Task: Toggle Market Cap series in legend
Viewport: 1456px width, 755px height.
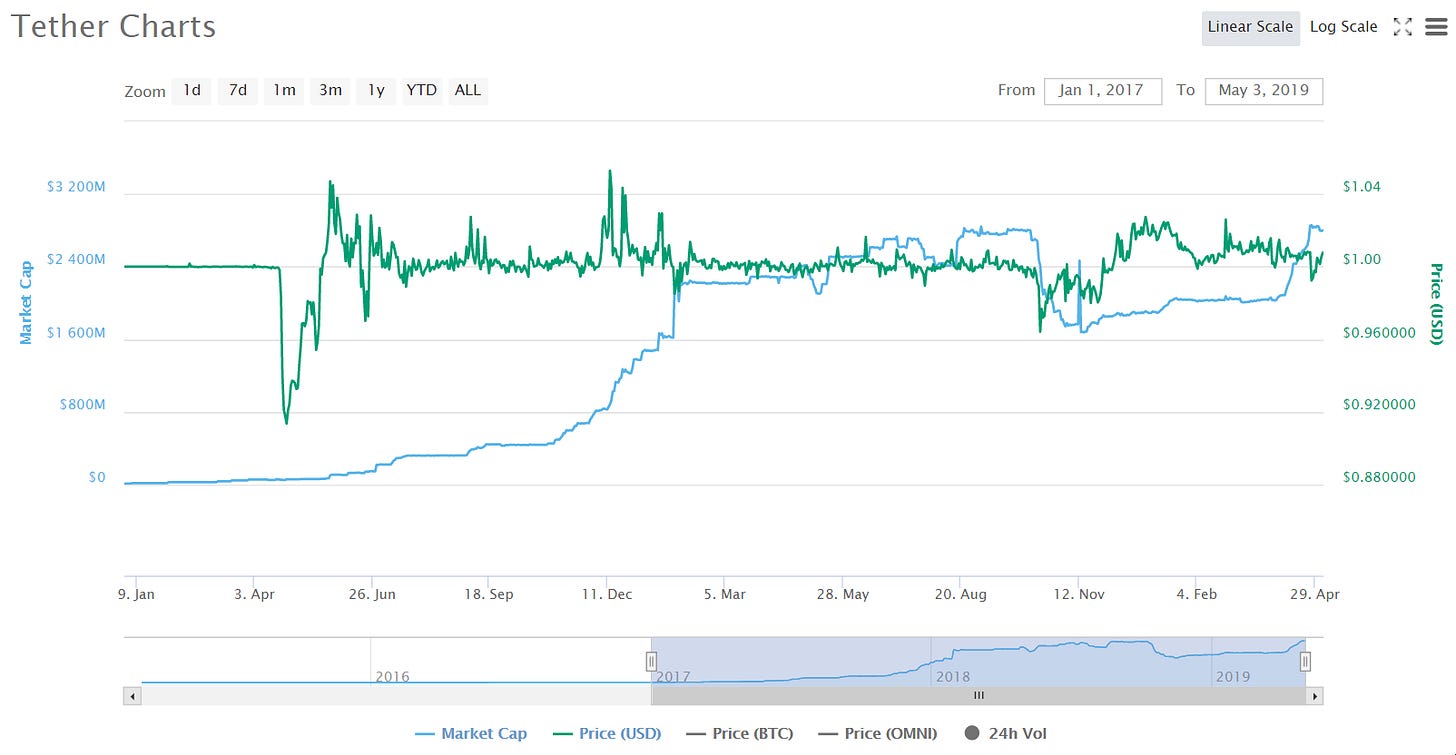Action: (x=471, y=734)
